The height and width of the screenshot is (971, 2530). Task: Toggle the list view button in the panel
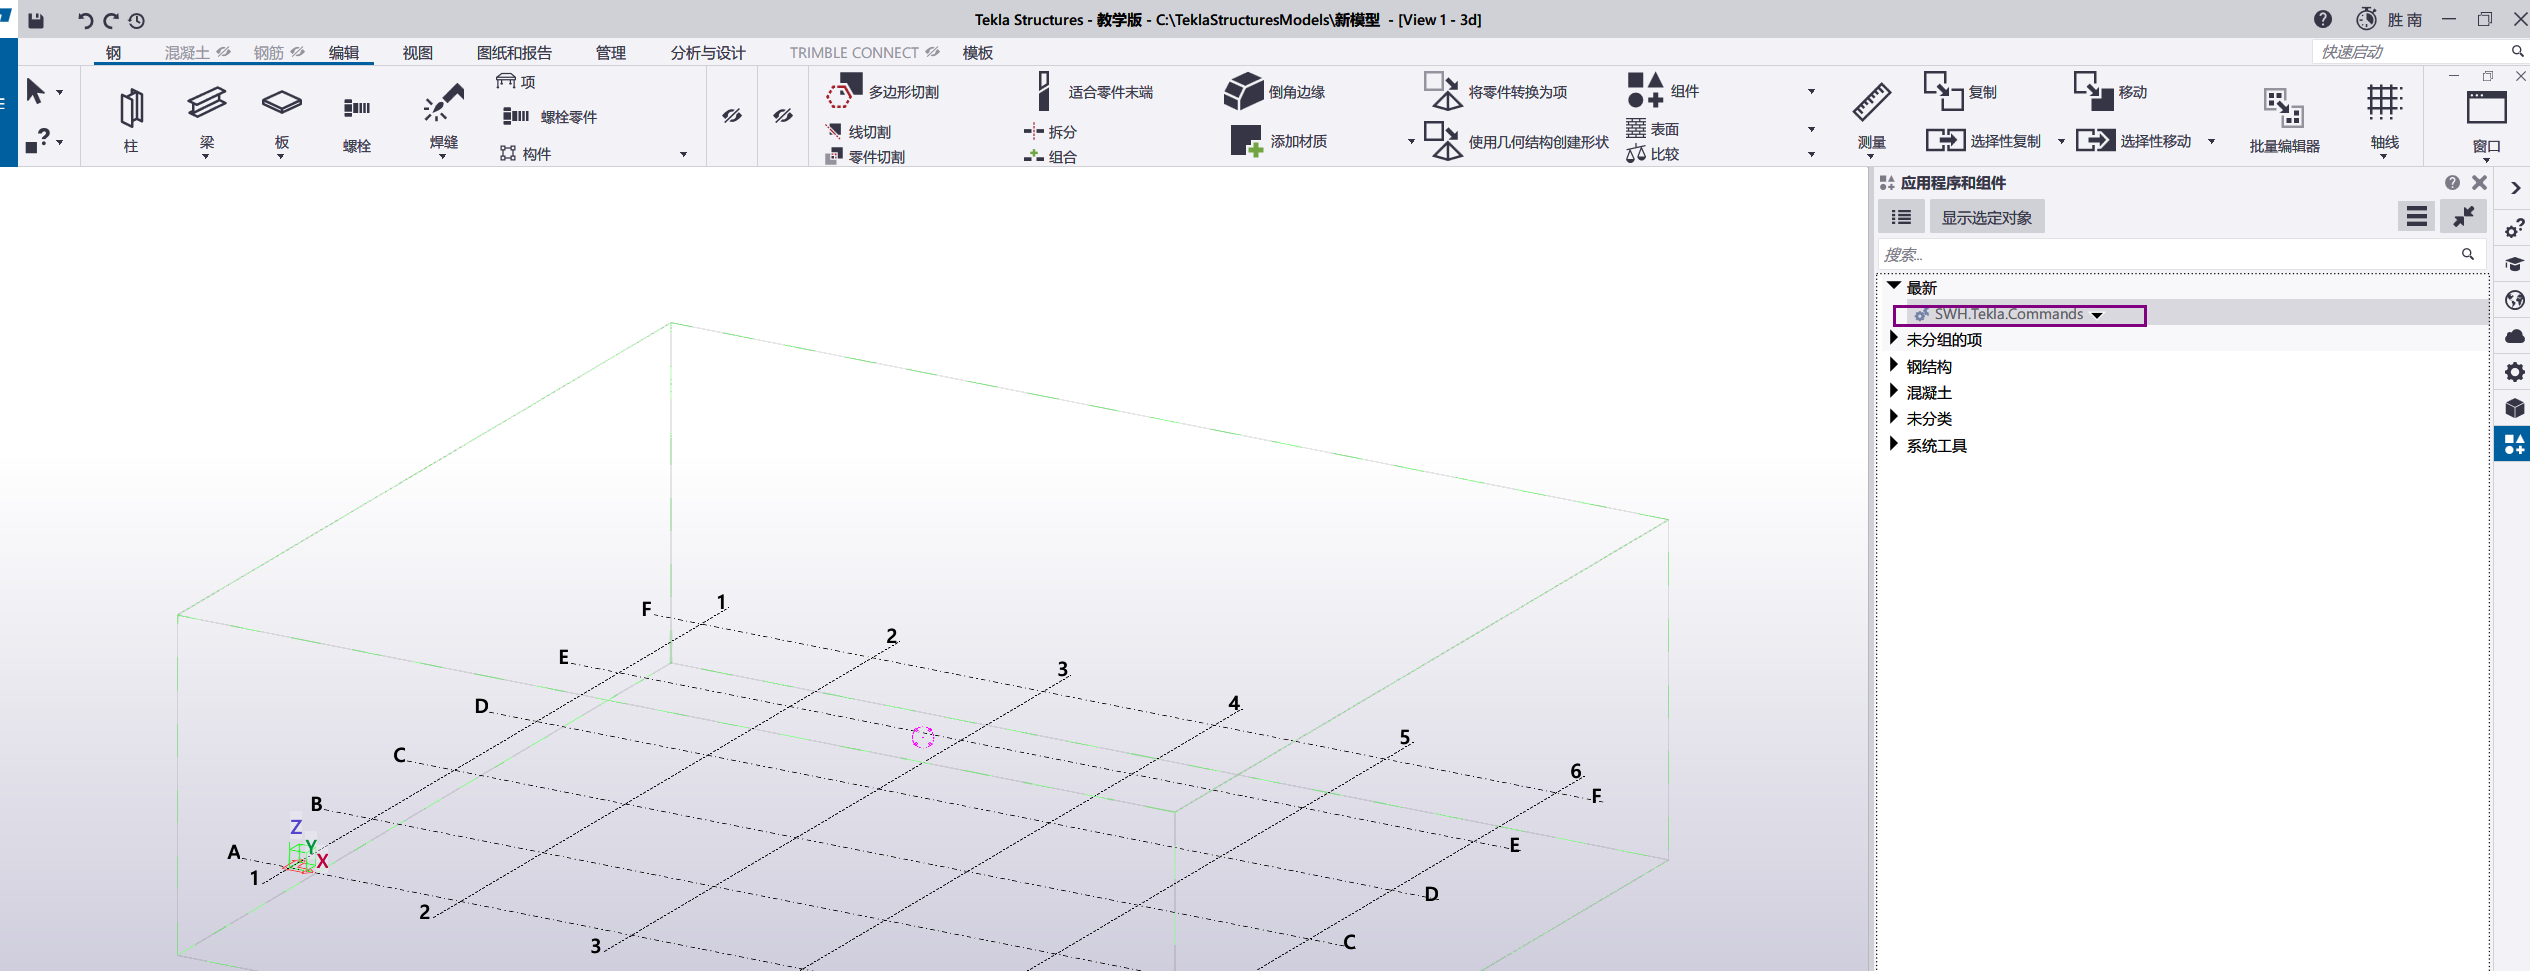(1901, 217)
